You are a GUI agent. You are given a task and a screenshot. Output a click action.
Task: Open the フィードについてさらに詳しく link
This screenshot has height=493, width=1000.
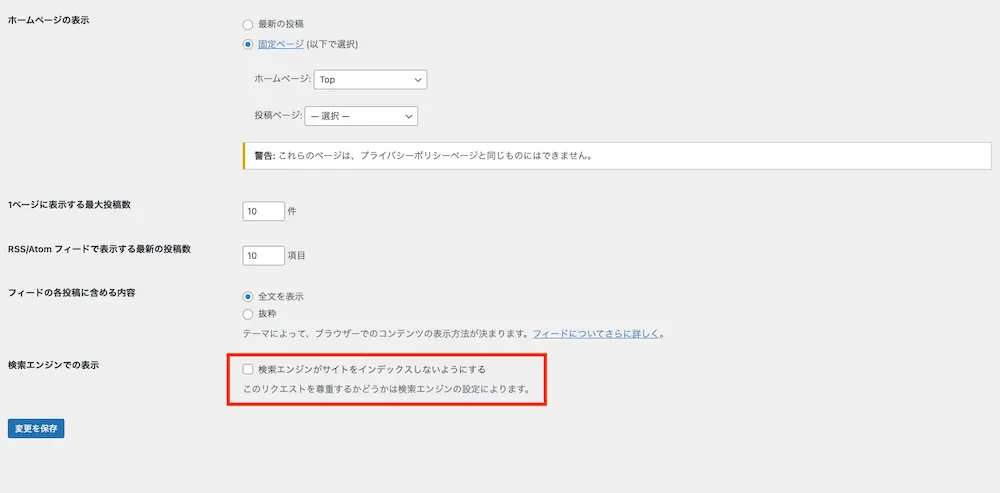596,334
